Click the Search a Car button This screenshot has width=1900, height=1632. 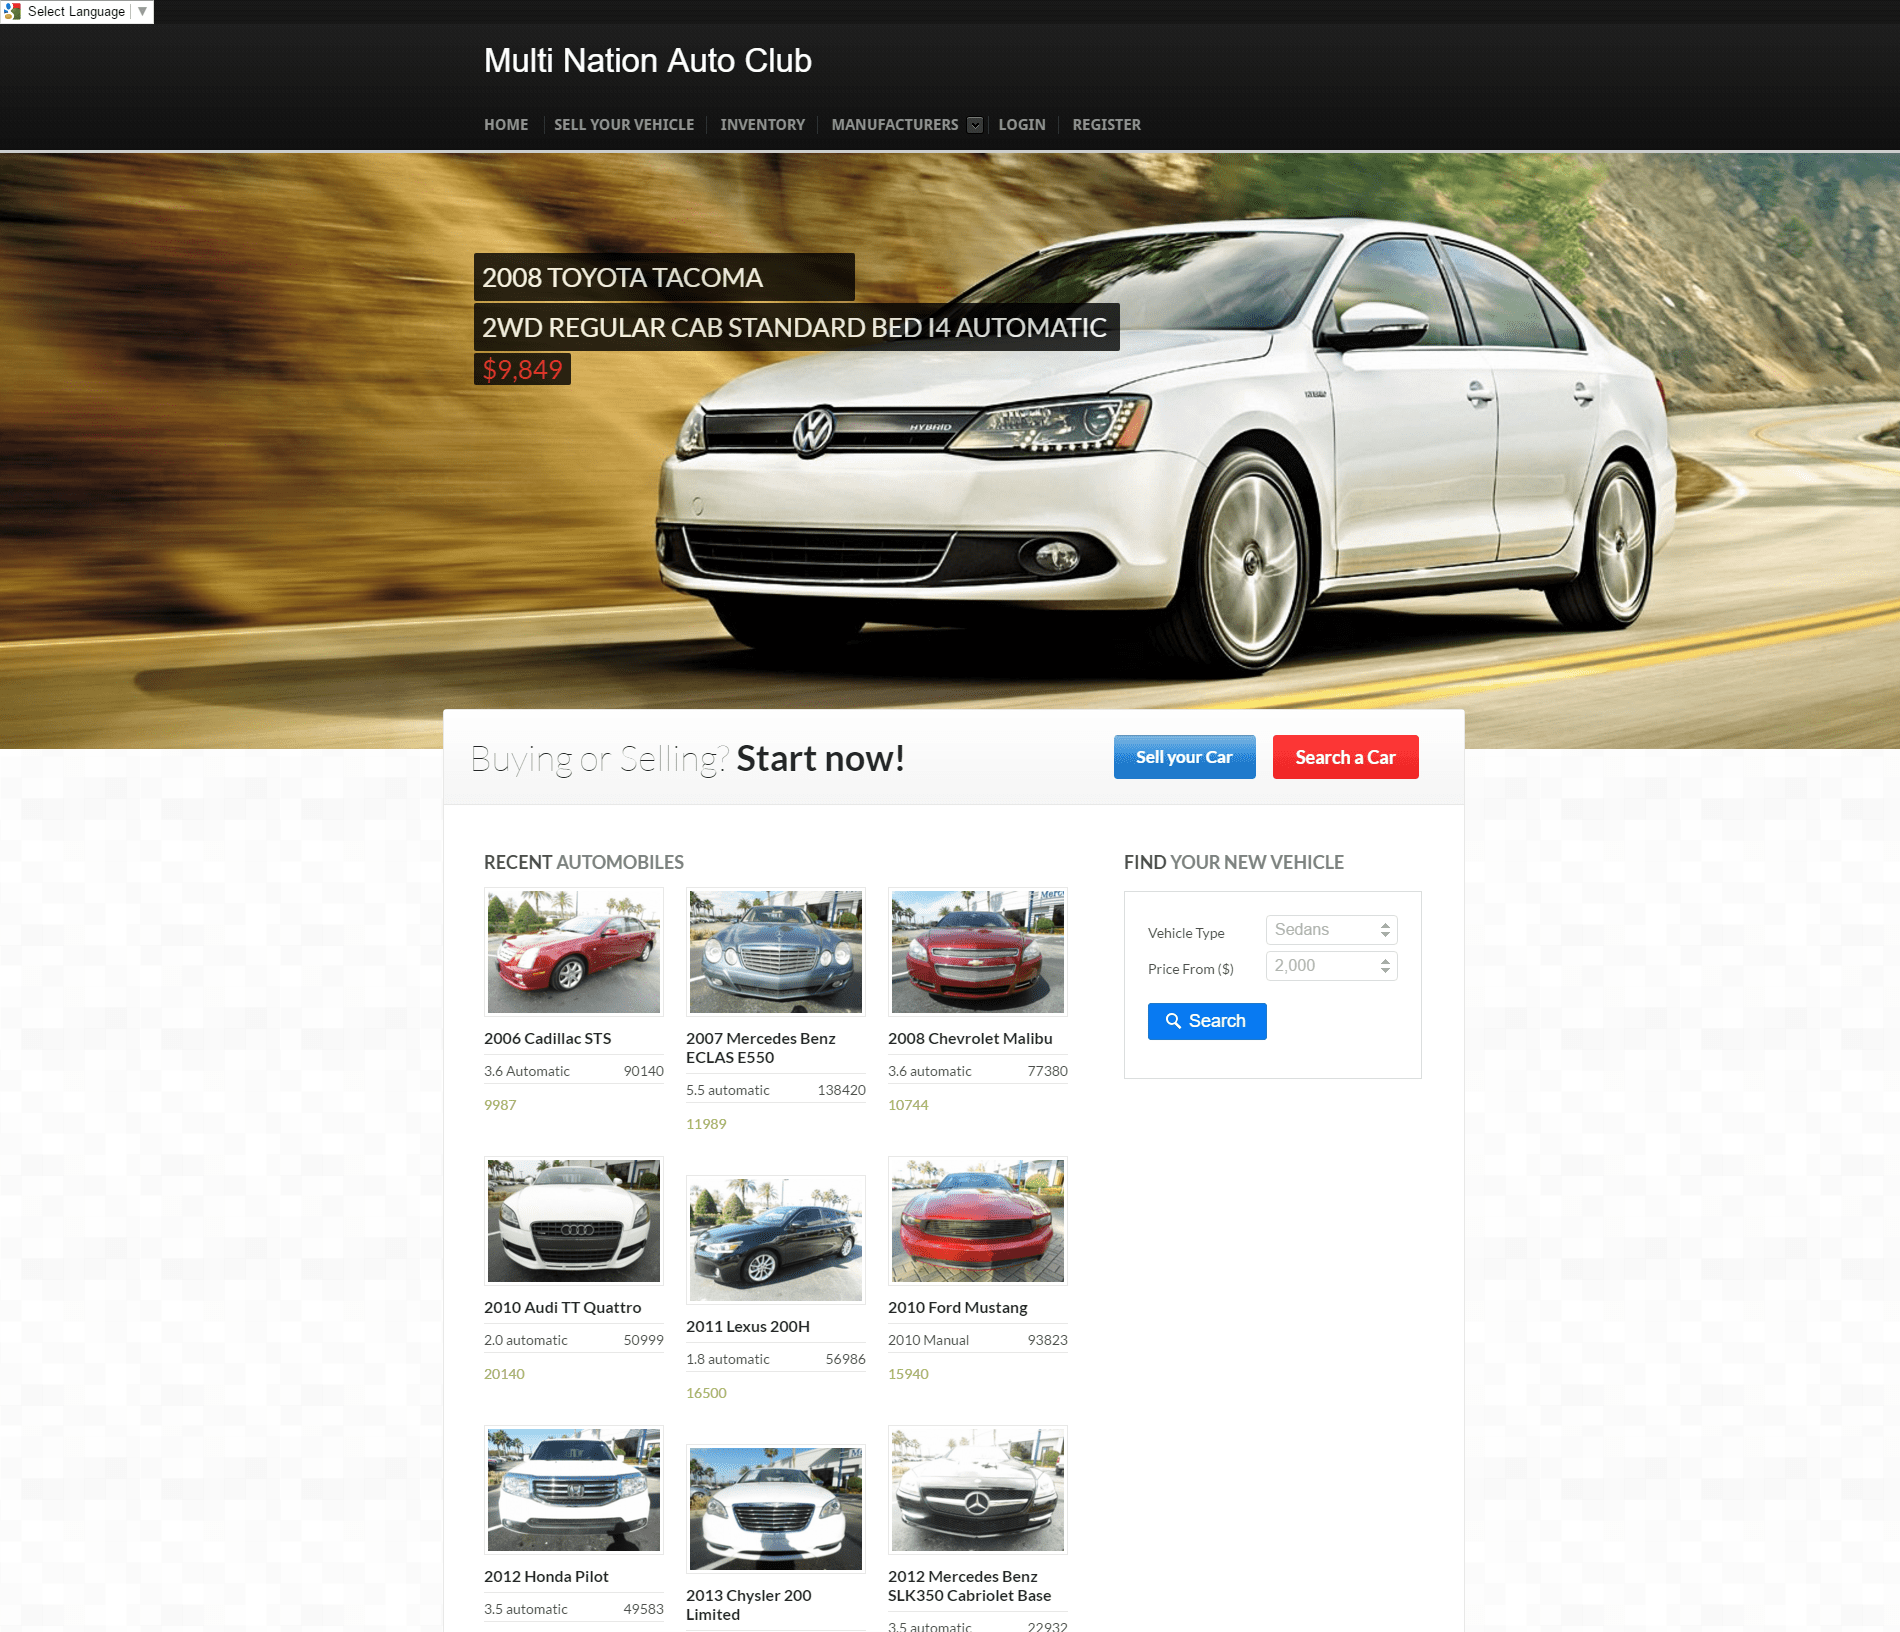pyautogui.click(x=1345, y=757)
